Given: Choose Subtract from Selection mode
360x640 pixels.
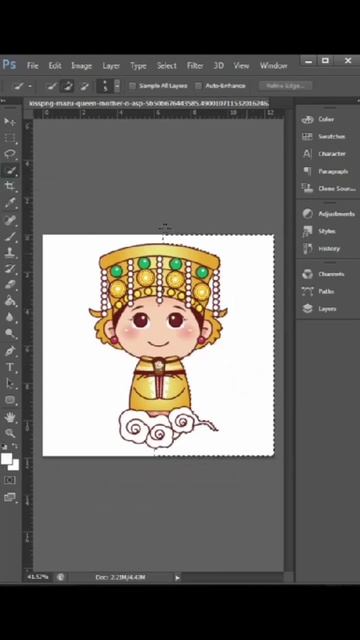Looking at the screenshot, I should click(84, 86).
